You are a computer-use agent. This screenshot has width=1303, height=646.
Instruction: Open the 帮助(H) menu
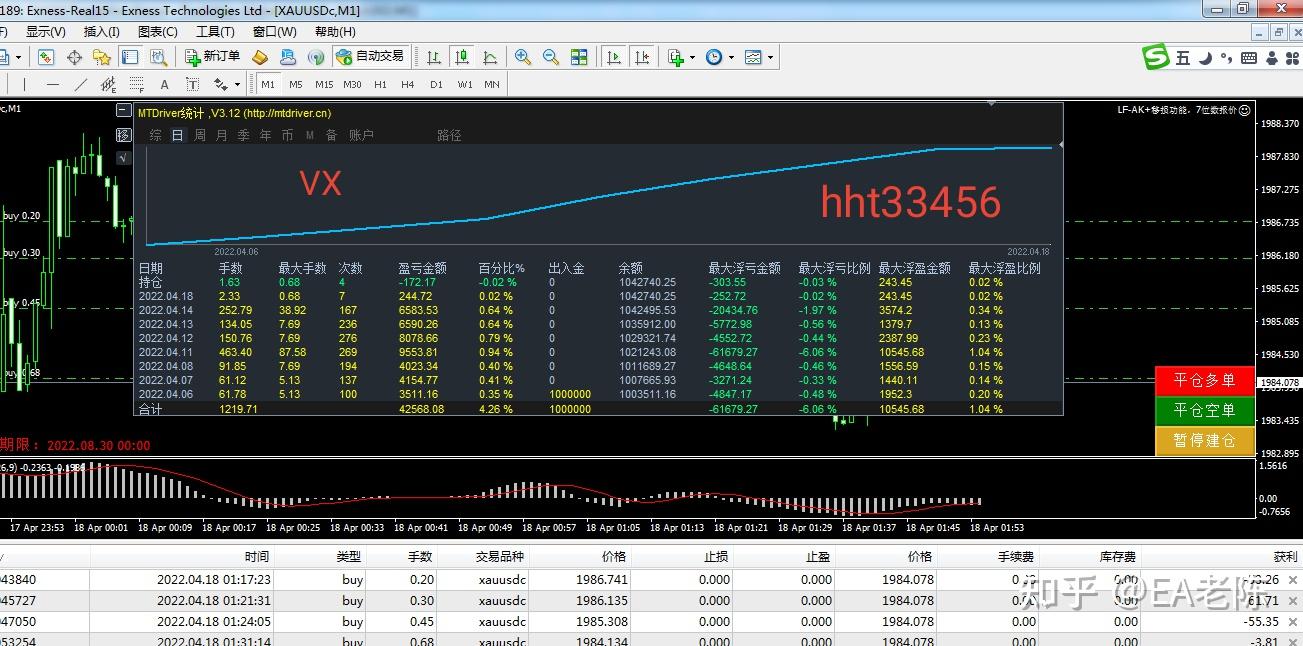(335, 31)
